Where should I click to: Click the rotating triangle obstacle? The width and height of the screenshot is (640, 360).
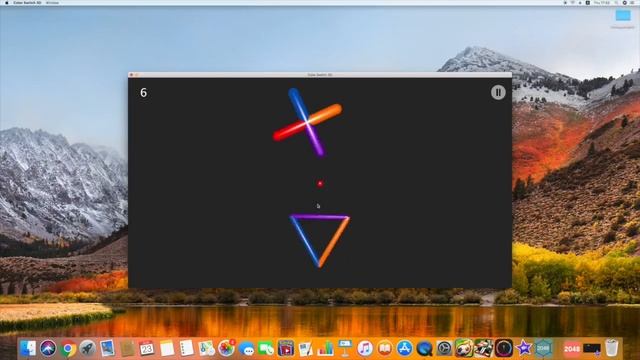click(320, 241)
